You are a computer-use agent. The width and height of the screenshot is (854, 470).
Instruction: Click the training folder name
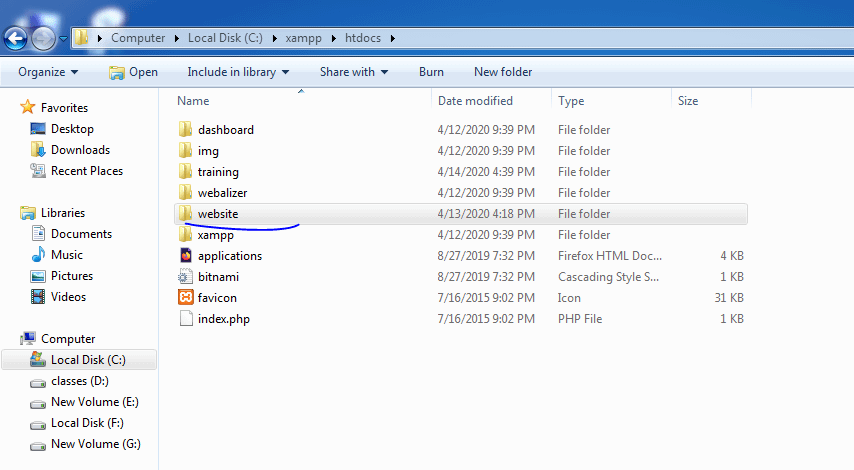pyautogui.click(x=218, y=172)
